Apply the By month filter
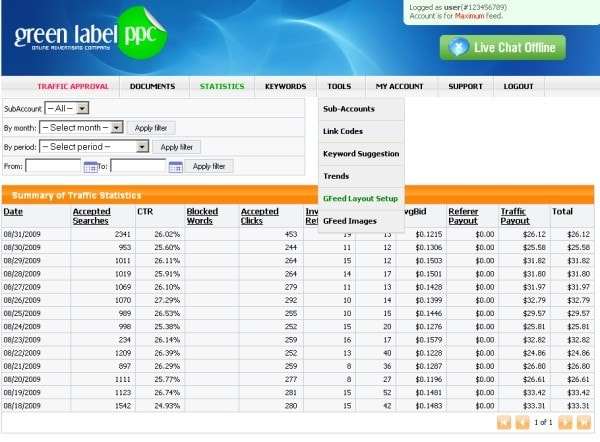The width and height of the screenshot is (600, 442). 151,128
